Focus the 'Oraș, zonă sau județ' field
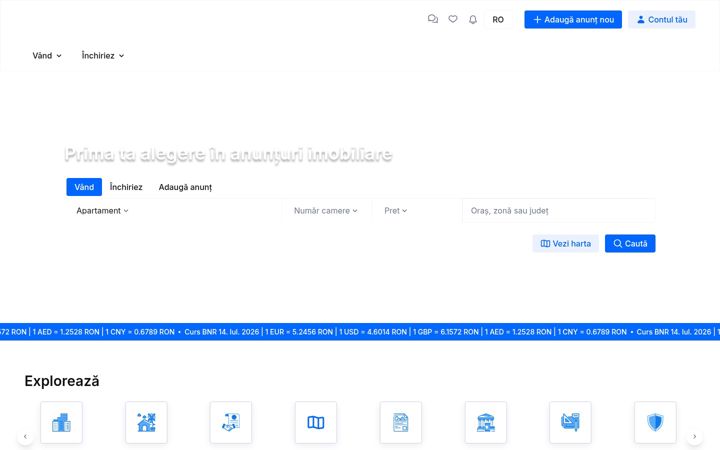The image size is (720, 450). [558, 211]
